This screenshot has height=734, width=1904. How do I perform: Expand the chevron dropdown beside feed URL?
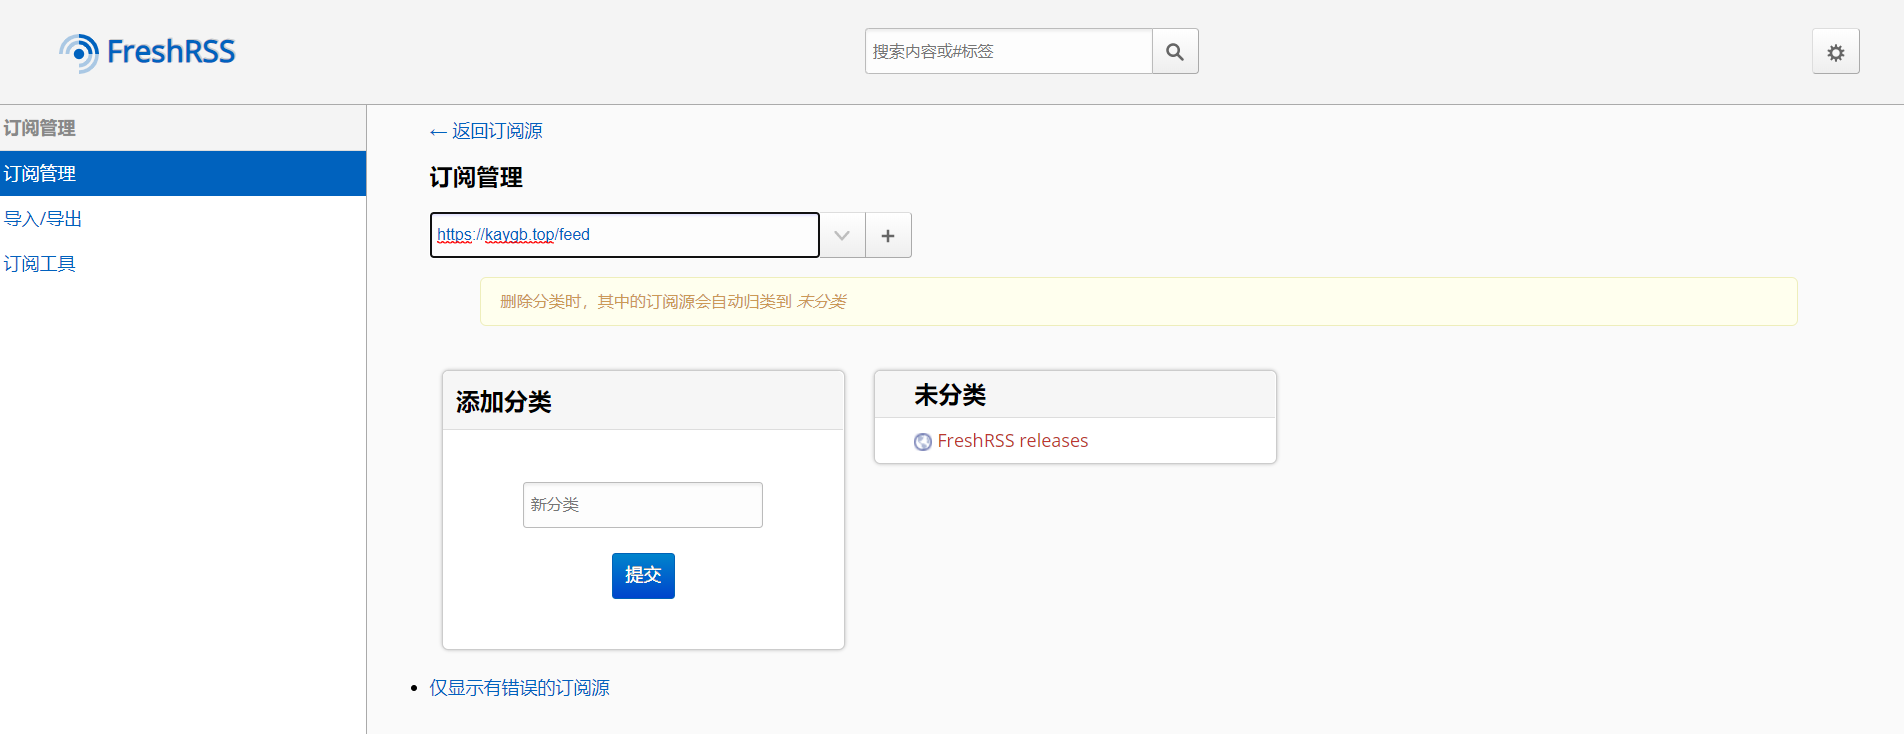point(842,236)
